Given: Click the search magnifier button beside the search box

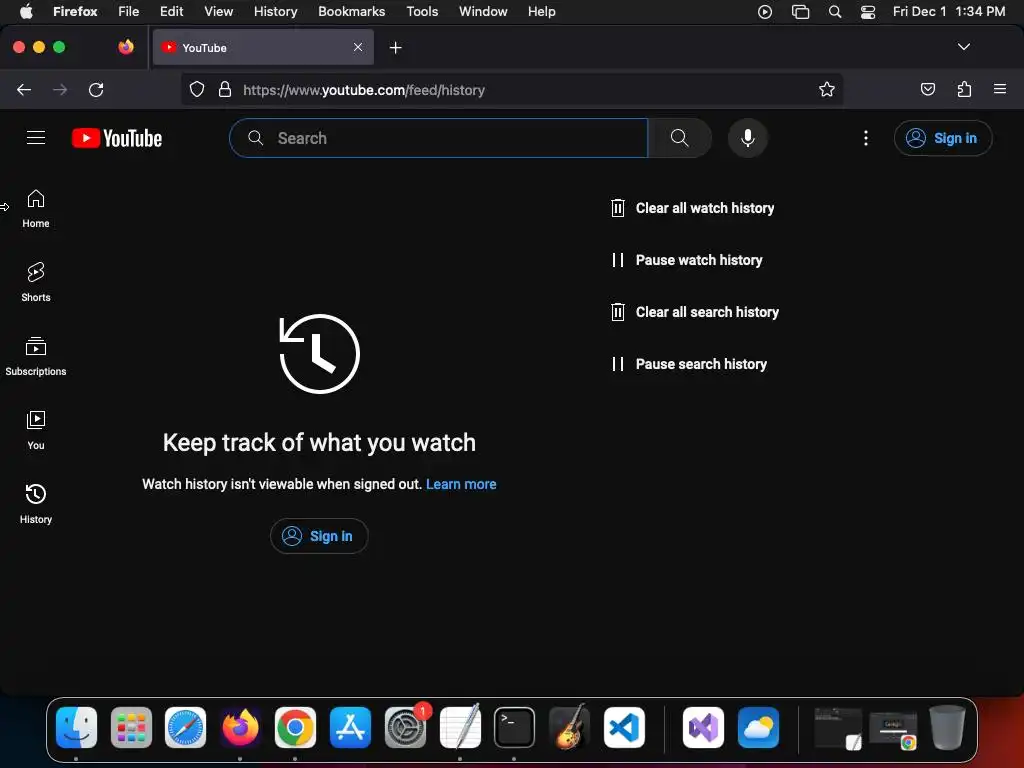Looking at the screenshot, I should coord(679,138).
